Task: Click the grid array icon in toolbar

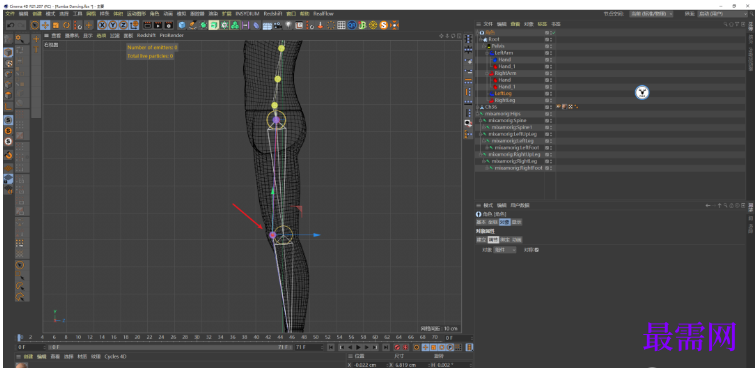Action: [x=341, y=25]
